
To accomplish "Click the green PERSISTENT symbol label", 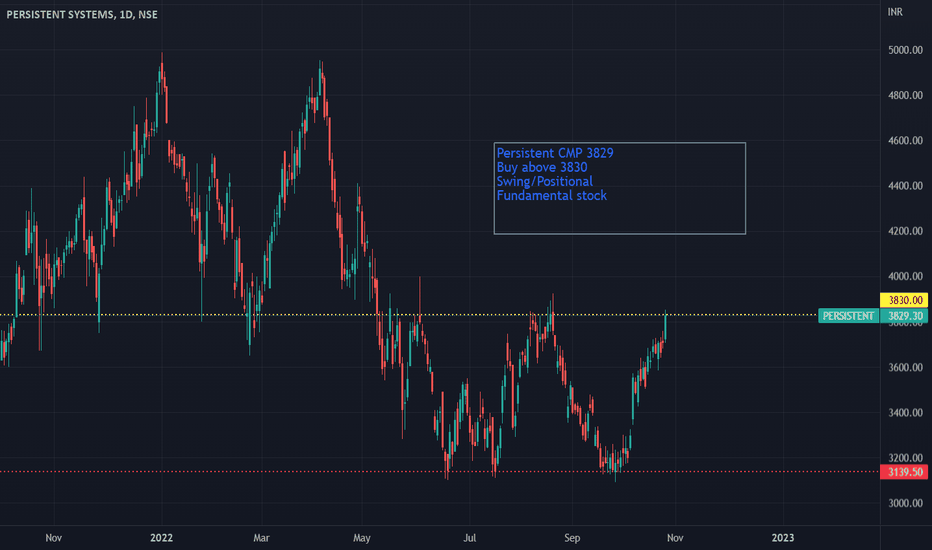I will 848,316.
